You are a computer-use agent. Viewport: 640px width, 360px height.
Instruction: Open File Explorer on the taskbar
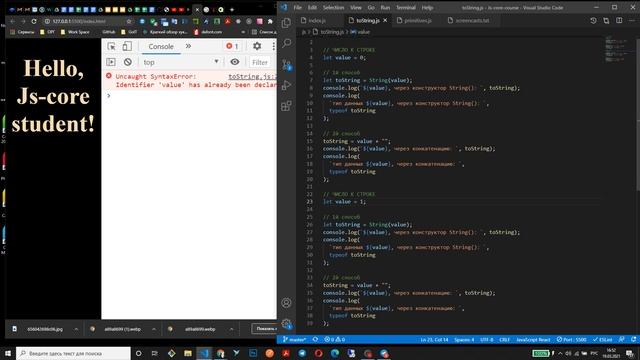pyautogui.click(x=188, y=353)
